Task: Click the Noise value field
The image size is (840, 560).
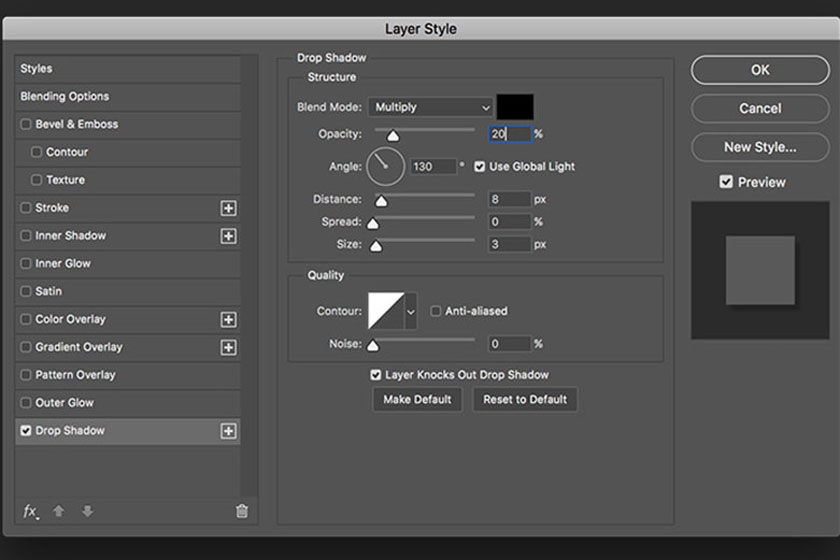Action: click(x=509, y=344)
